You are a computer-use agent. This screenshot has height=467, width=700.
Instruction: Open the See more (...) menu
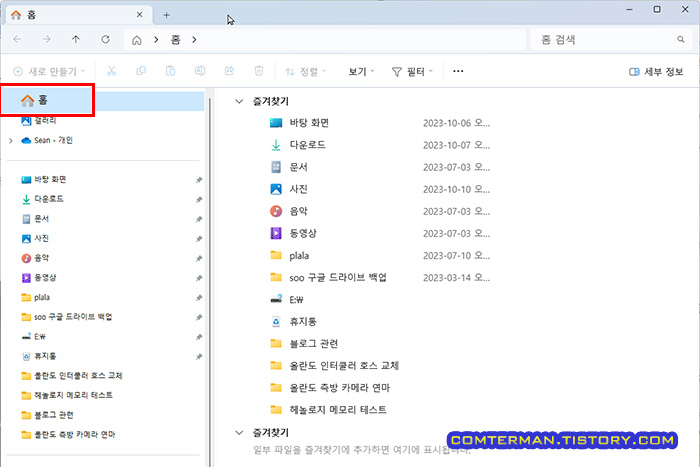(458, 71)
